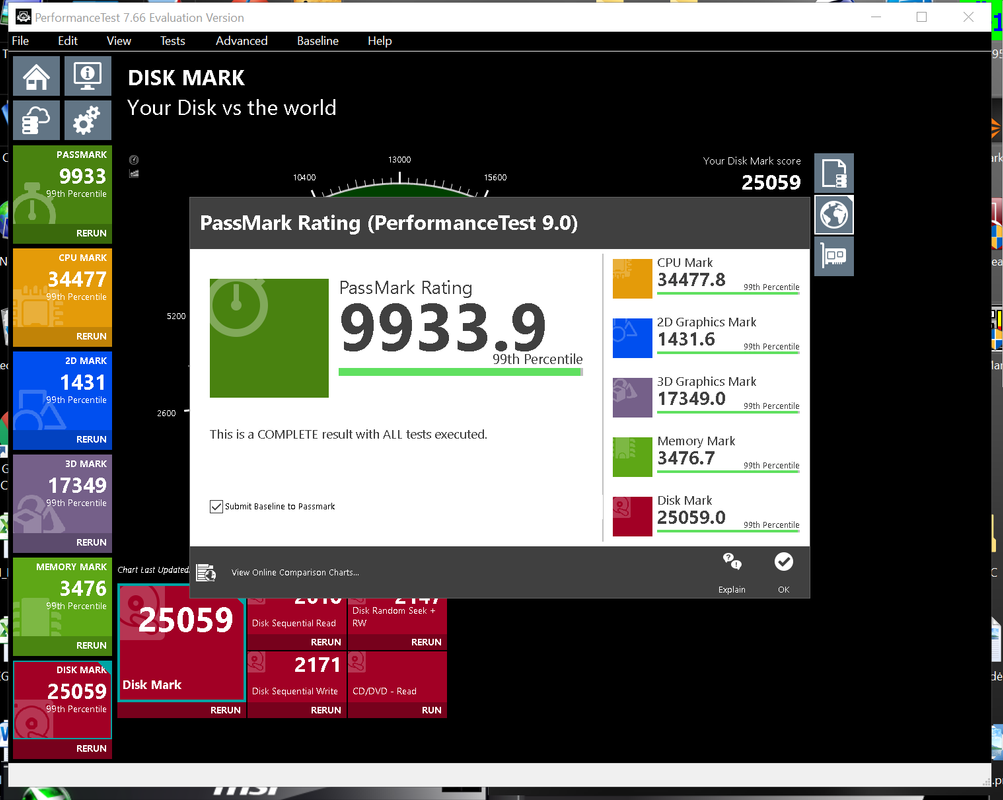Open the Edit menu
This screenshot has width=1003, height=800.
click(x=68, y=41)
